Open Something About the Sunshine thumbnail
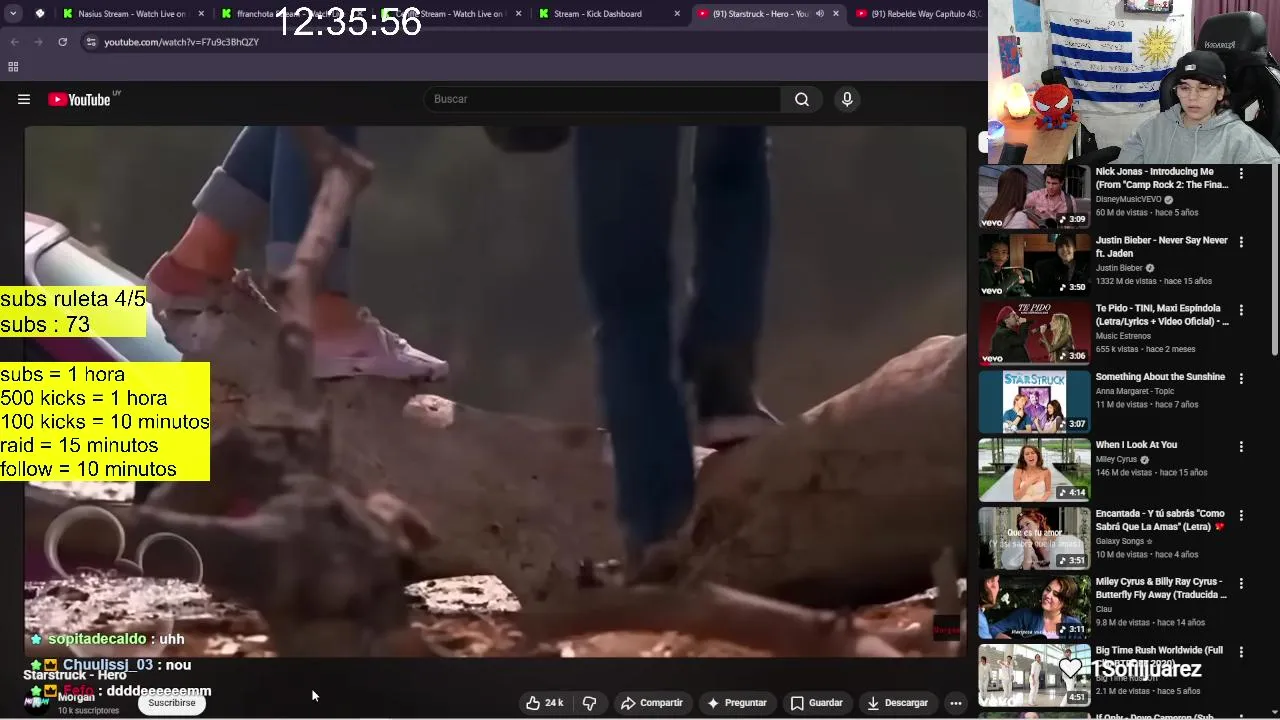This screenshot has height=720, width=1280. coord(1034,401)
